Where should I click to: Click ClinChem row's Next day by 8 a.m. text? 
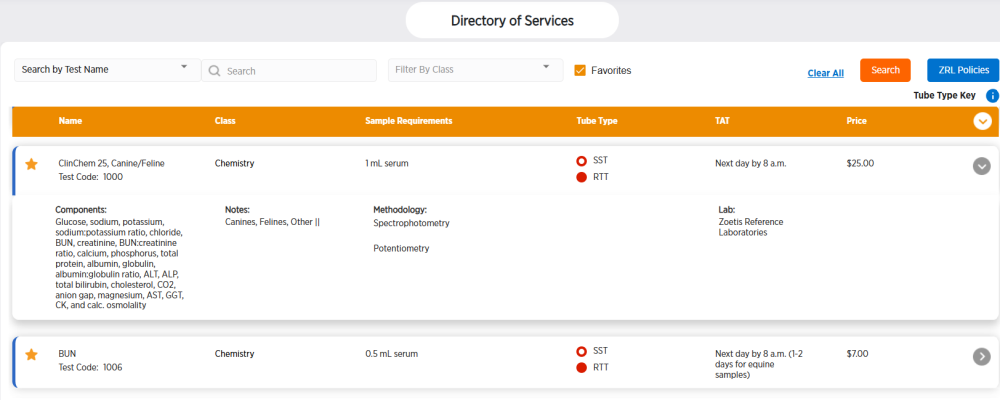pos(751,163)
